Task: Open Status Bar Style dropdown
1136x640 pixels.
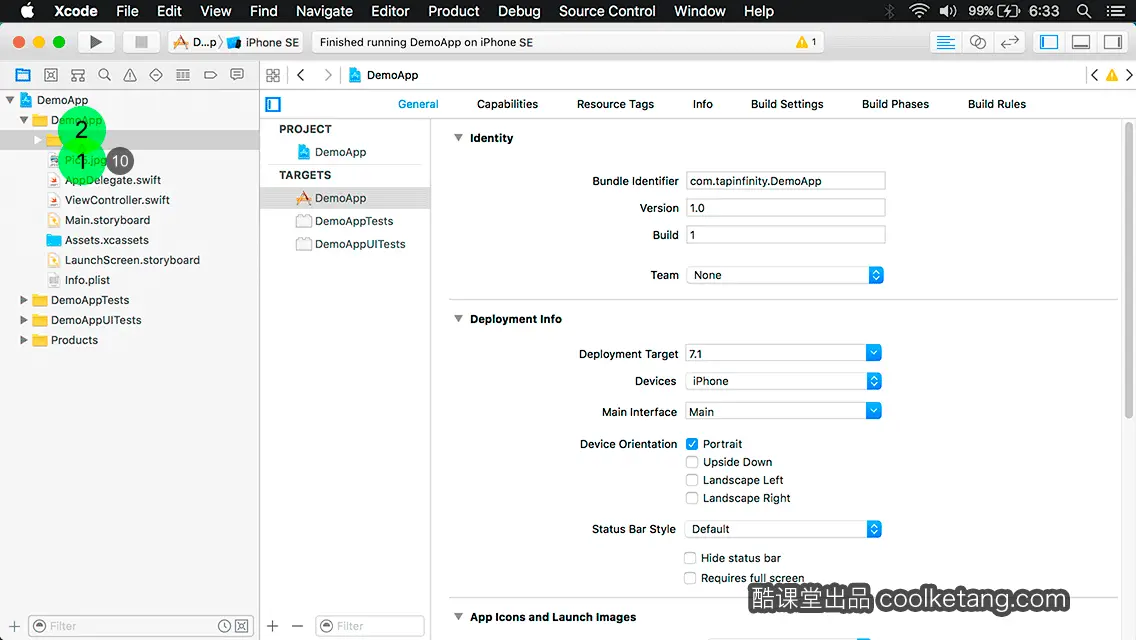Action: pyautogui.click(x=784, y=529)
